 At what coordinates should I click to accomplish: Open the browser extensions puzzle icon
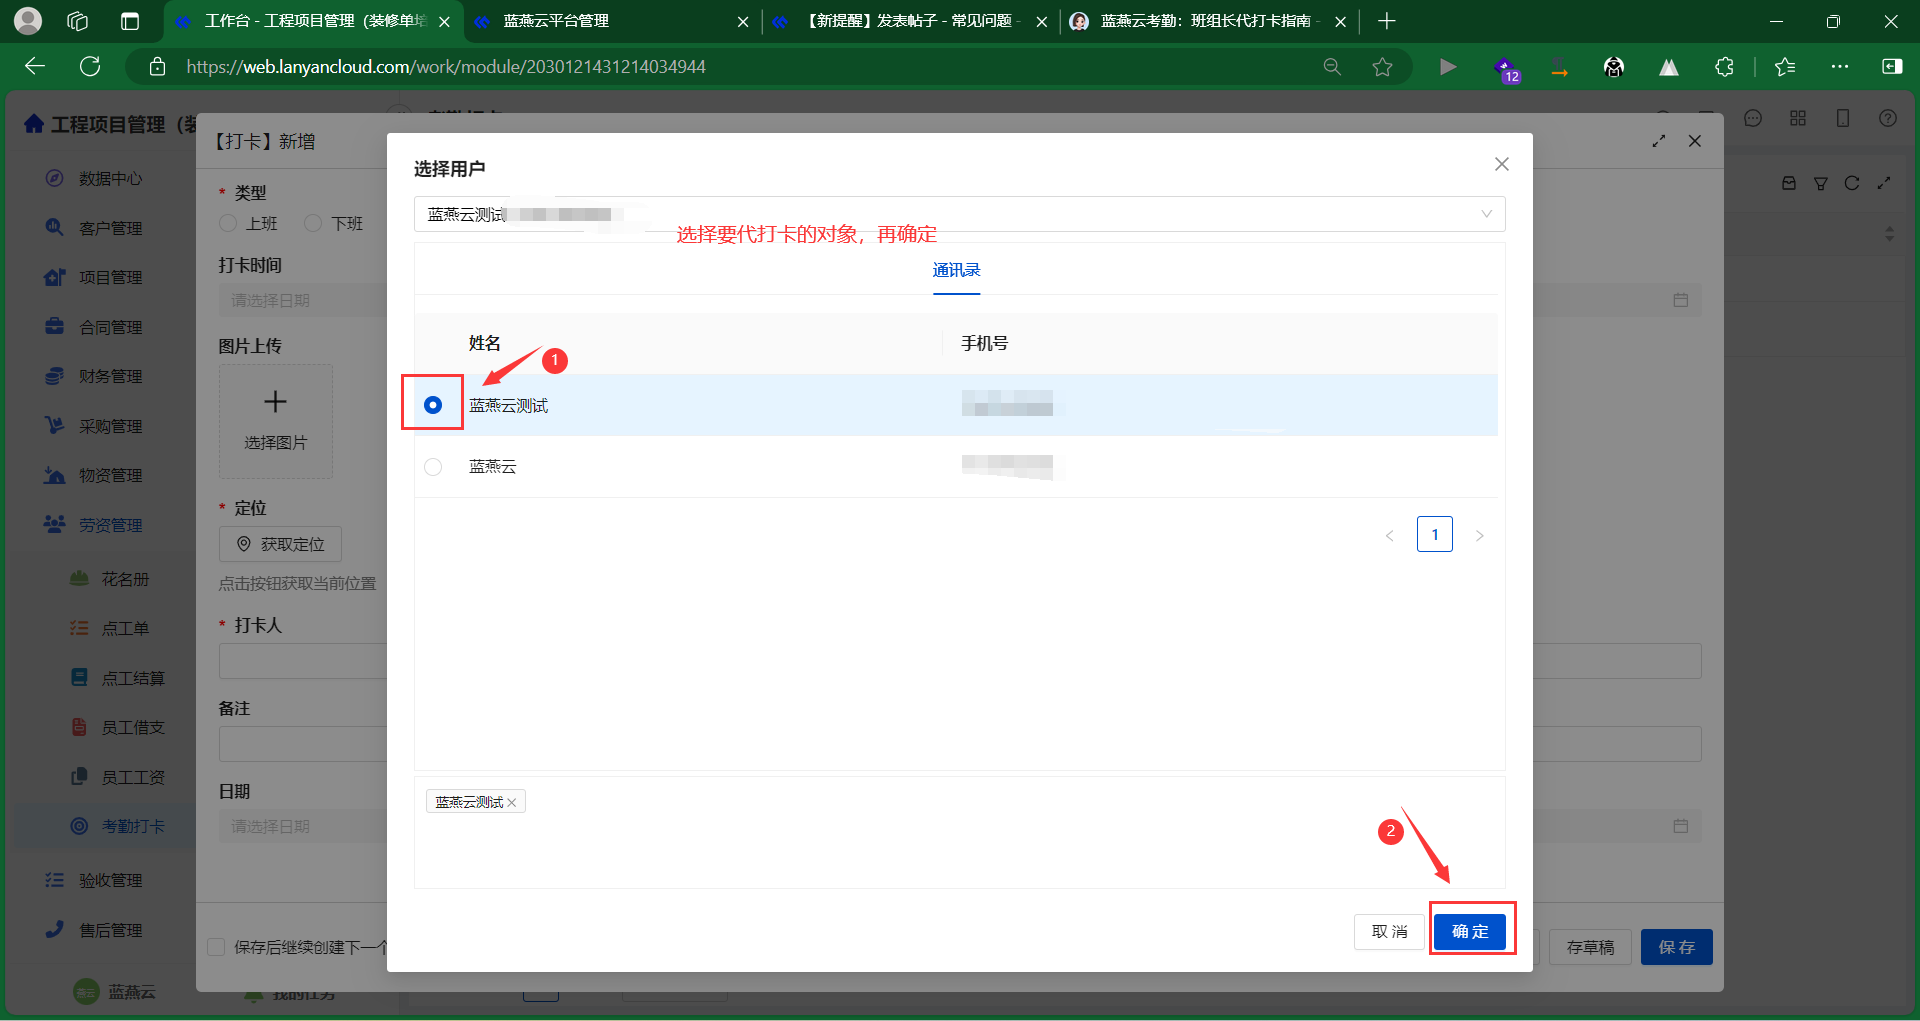[x=1724, y=67]
